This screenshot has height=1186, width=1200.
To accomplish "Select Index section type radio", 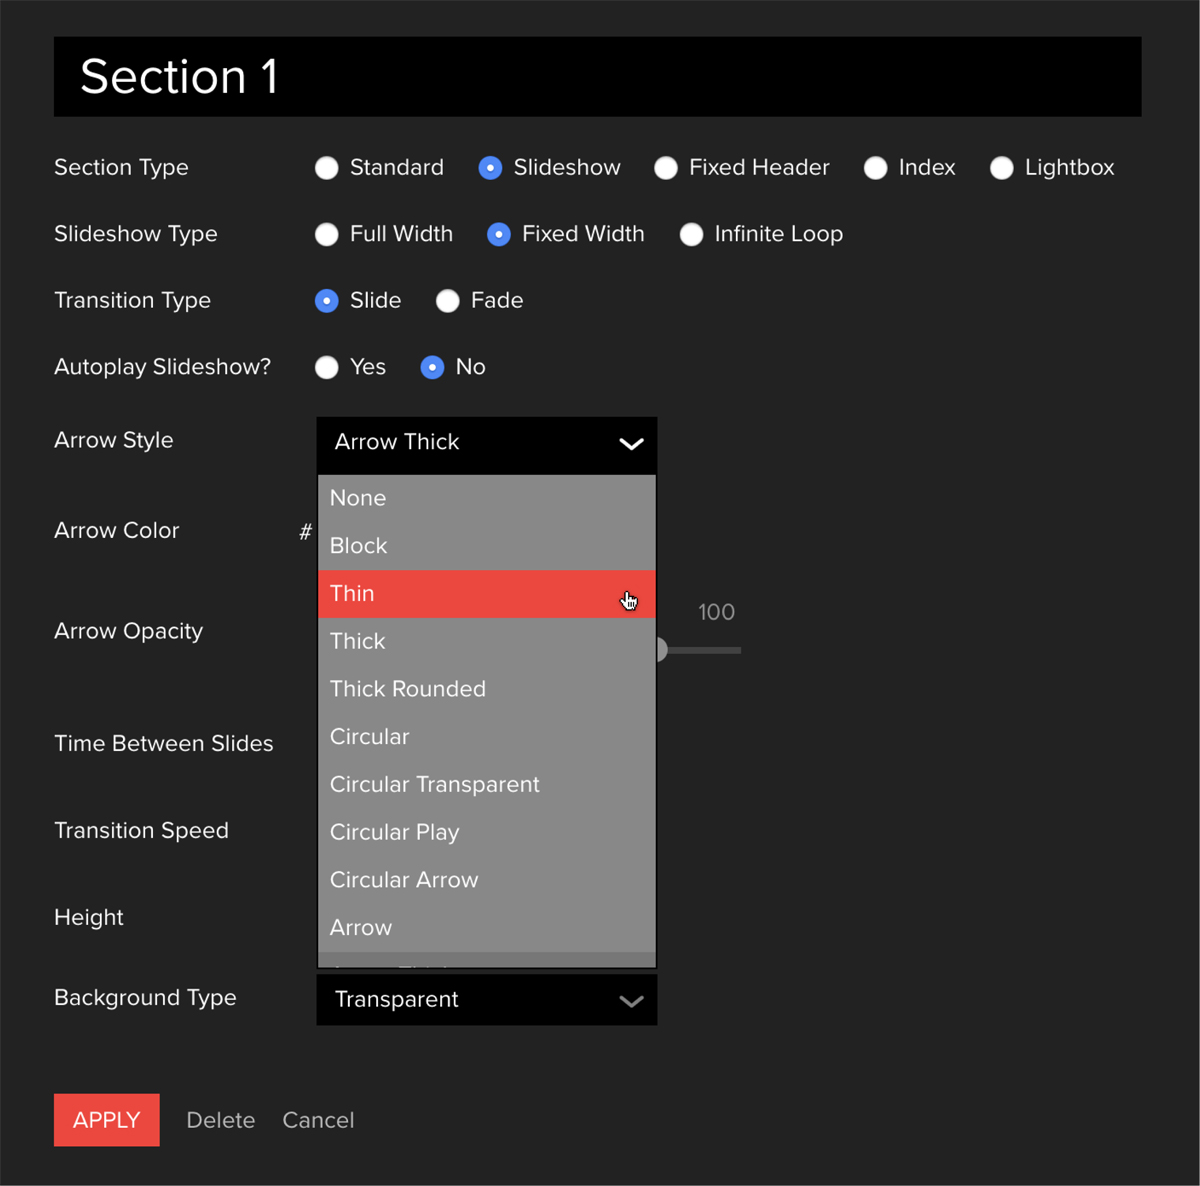I will (876, 168).
